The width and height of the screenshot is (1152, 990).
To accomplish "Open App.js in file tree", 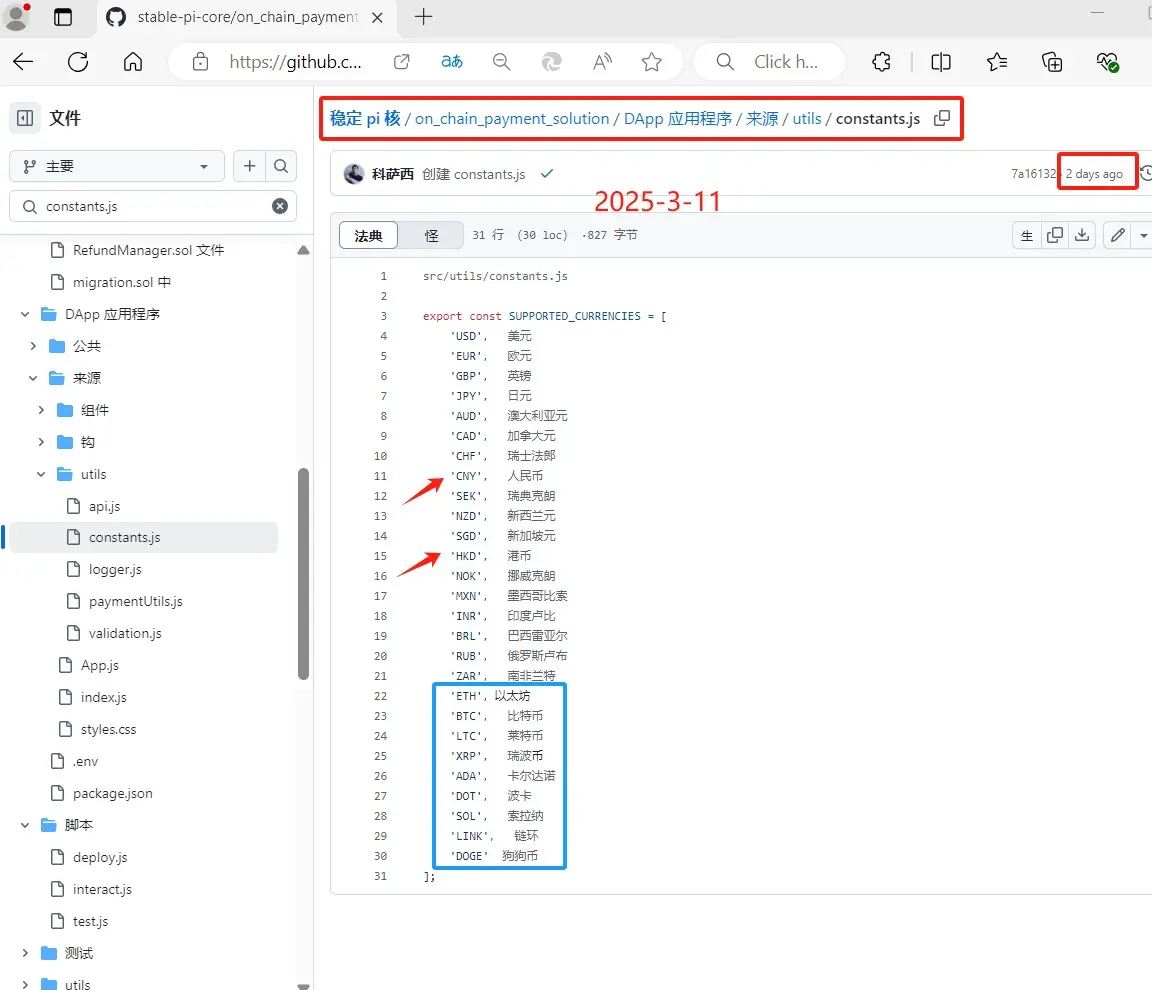I will point(100,665).
